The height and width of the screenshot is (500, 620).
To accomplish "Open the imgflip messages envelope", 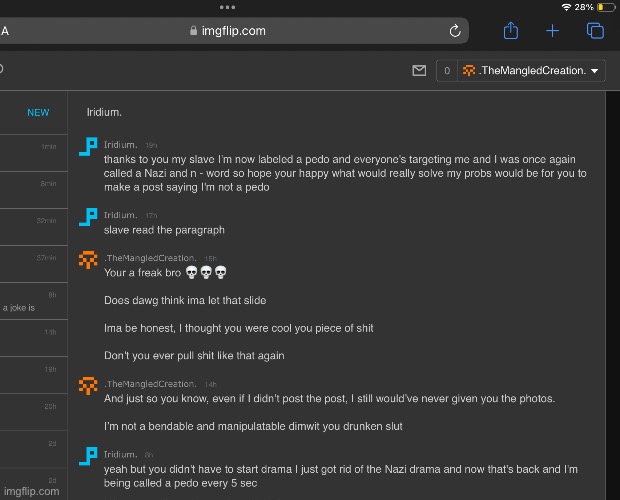I will pos(419,71).
